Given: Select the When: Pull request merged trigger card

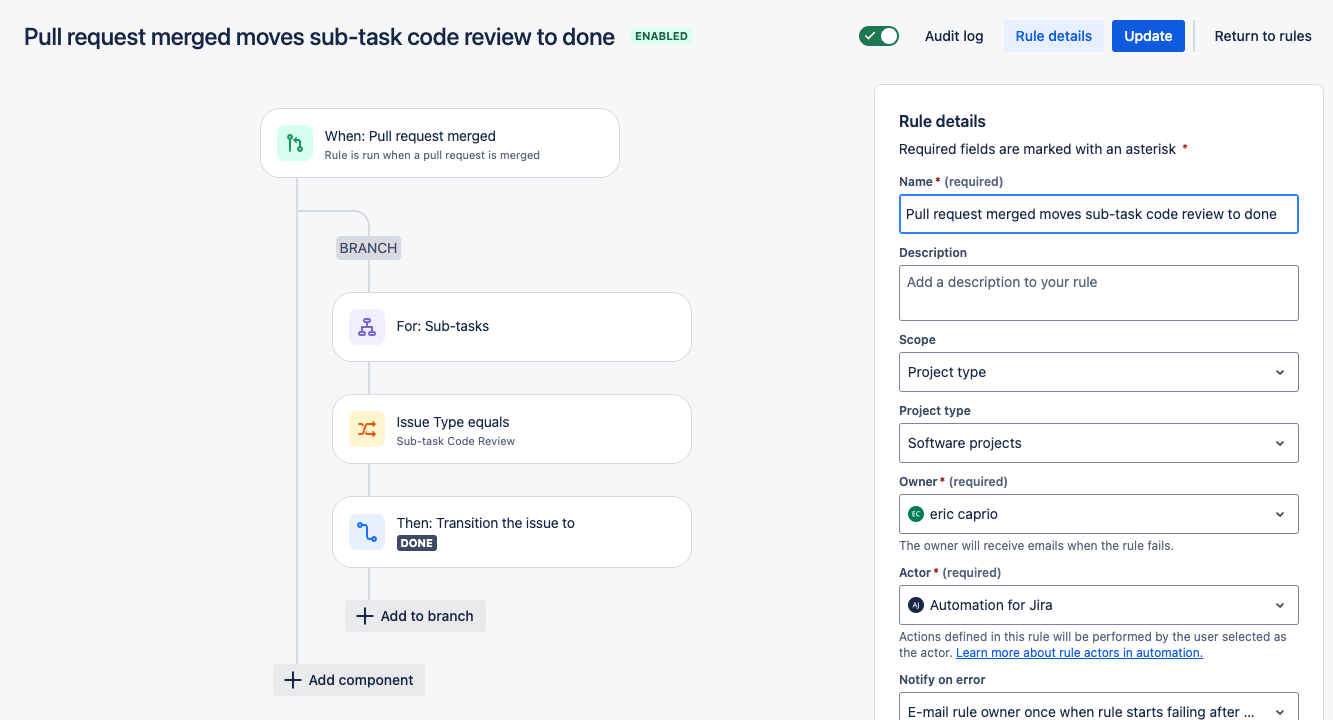Looking at the screenshot, I should pos(440,143).
